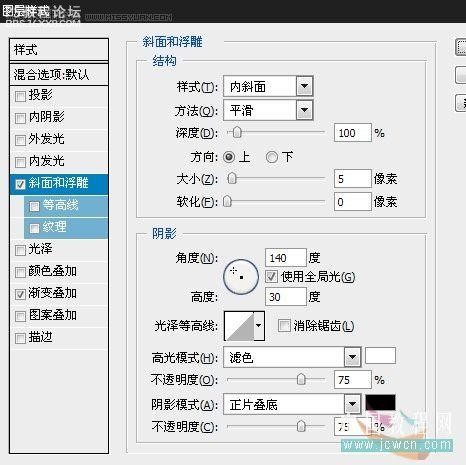Enable the Drop Shadow (投影) checkbox
Screen dimensions: 466x465
point(20,96)
